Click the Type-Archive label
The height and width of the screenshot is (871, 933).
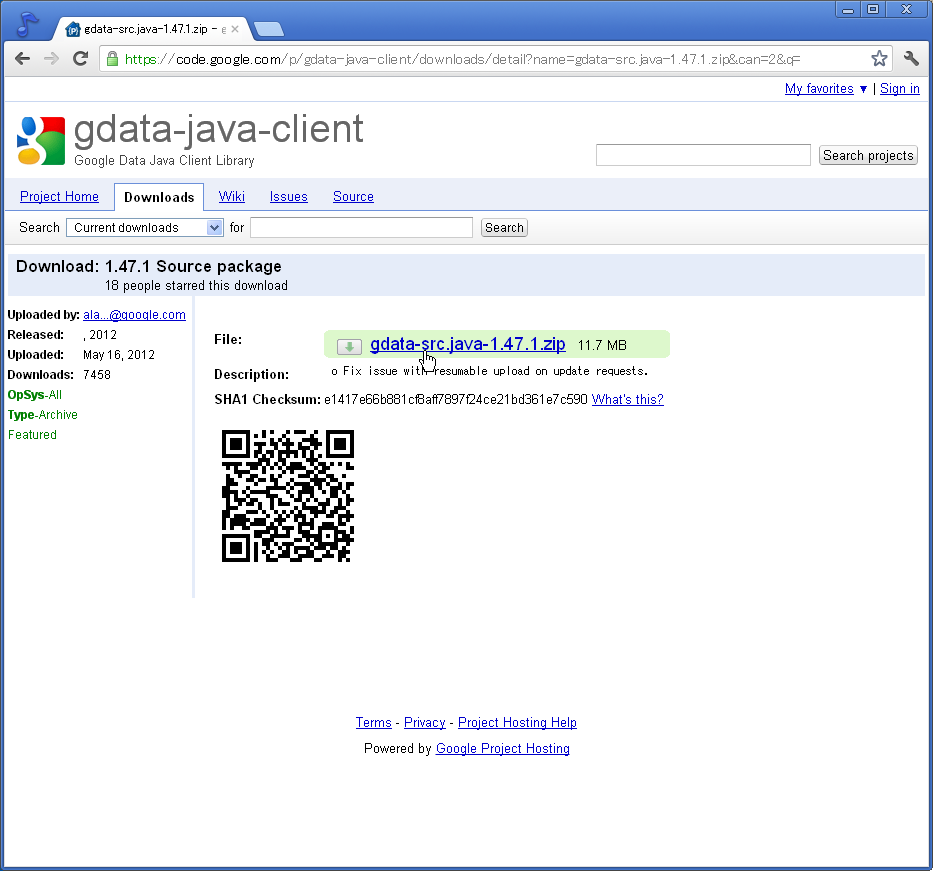(42, 415)
